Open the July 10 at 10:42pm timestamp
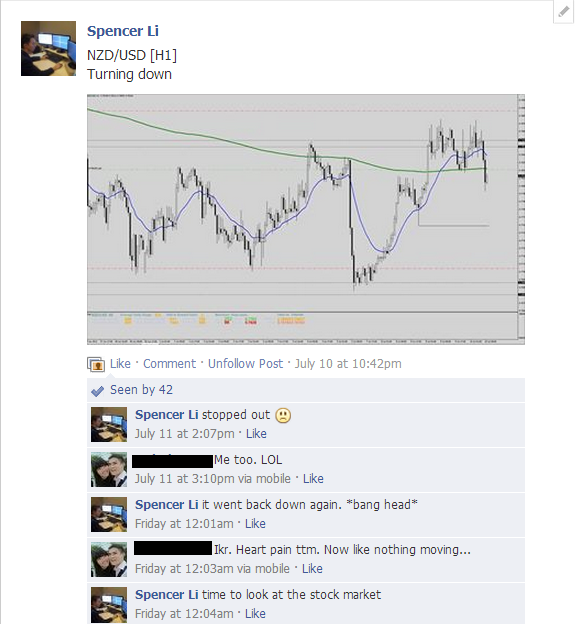Viewport: 575px width, 624px height. (x=348, y=364)
